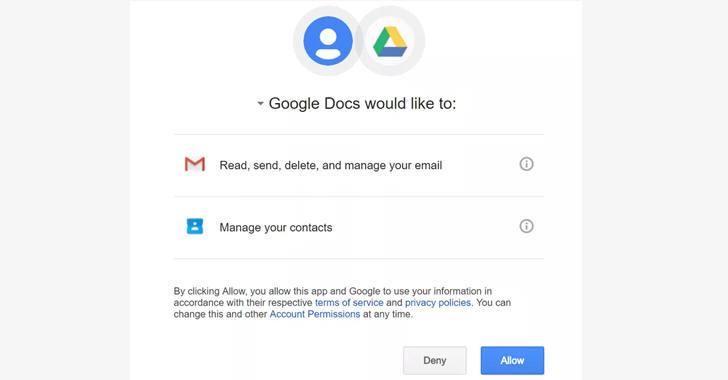Screen dimensions: 728x380
Task: Click the gray margin left of dialog
Action: point(65,190)
